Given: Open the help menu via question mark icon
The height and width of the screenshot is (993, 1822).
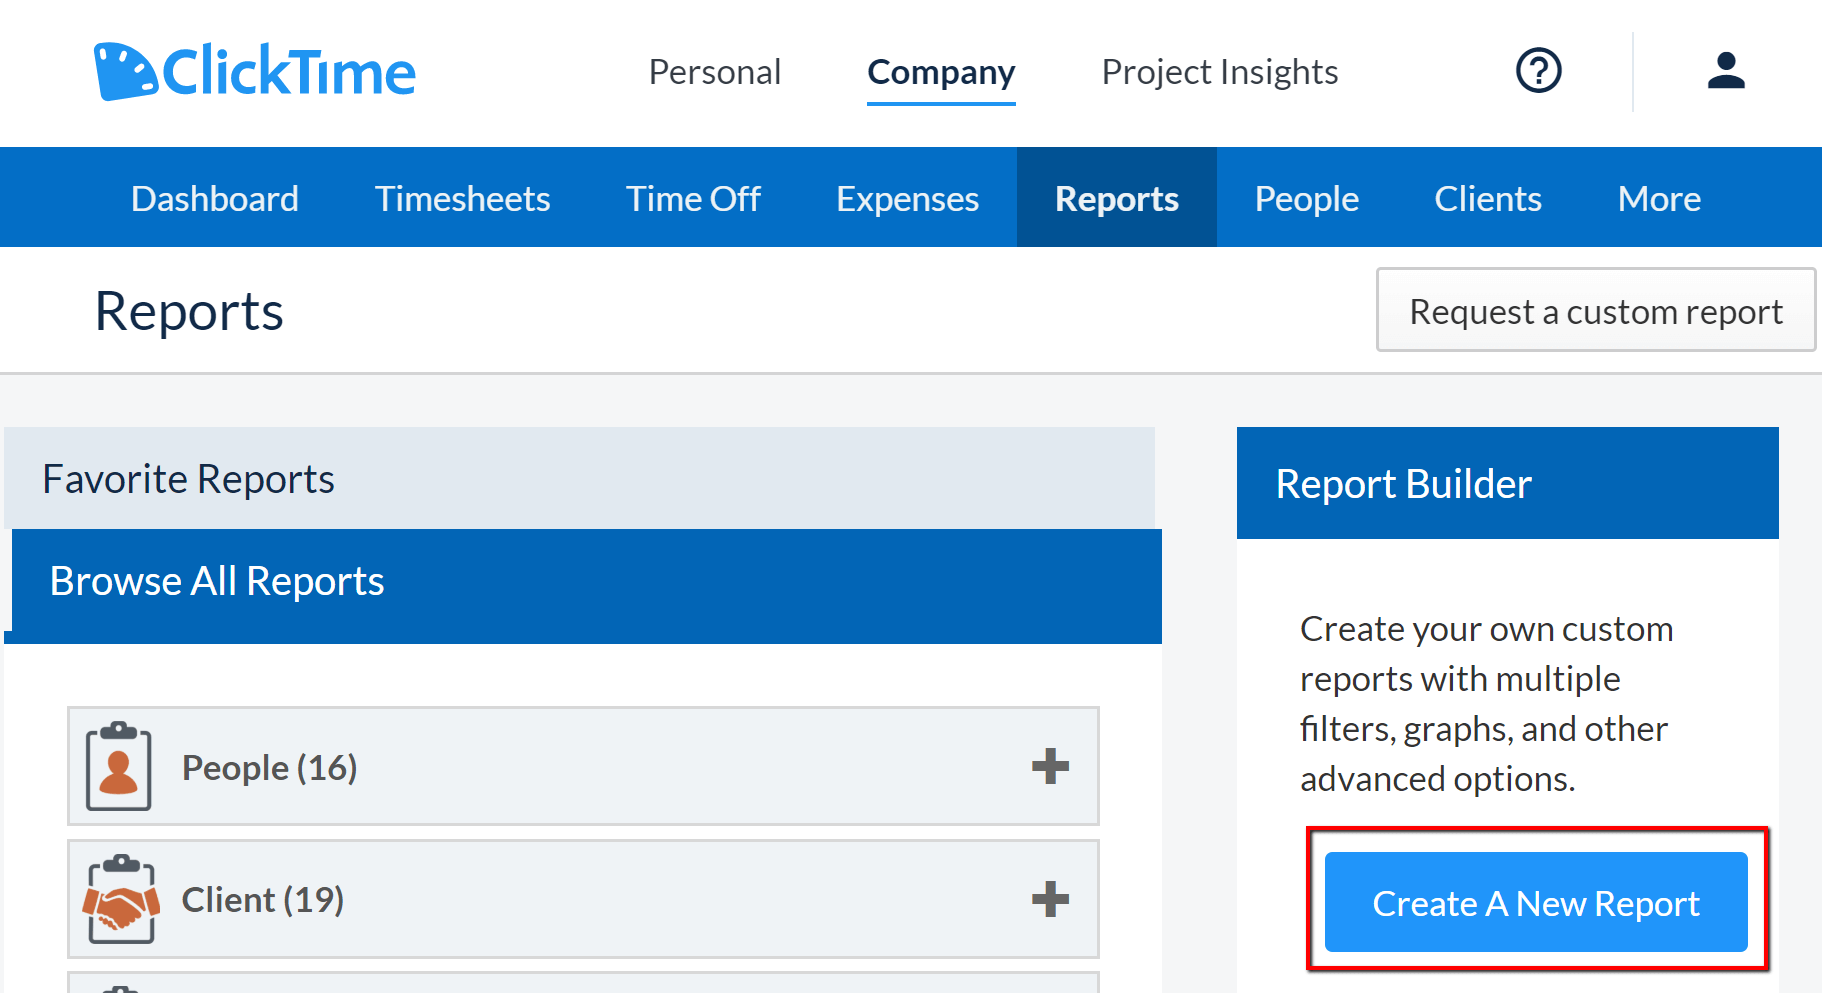Looking at the screenshot, I should (1538, 71).
